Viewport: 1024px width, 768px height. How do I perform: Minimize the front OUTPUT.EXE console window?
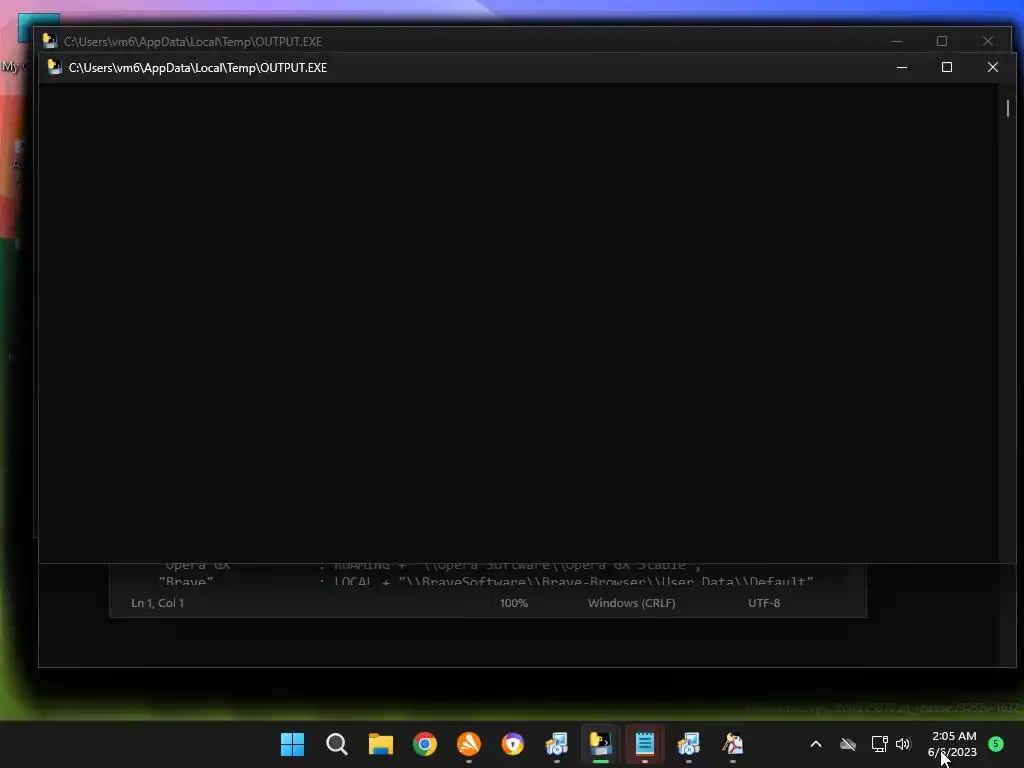point(902,67)
